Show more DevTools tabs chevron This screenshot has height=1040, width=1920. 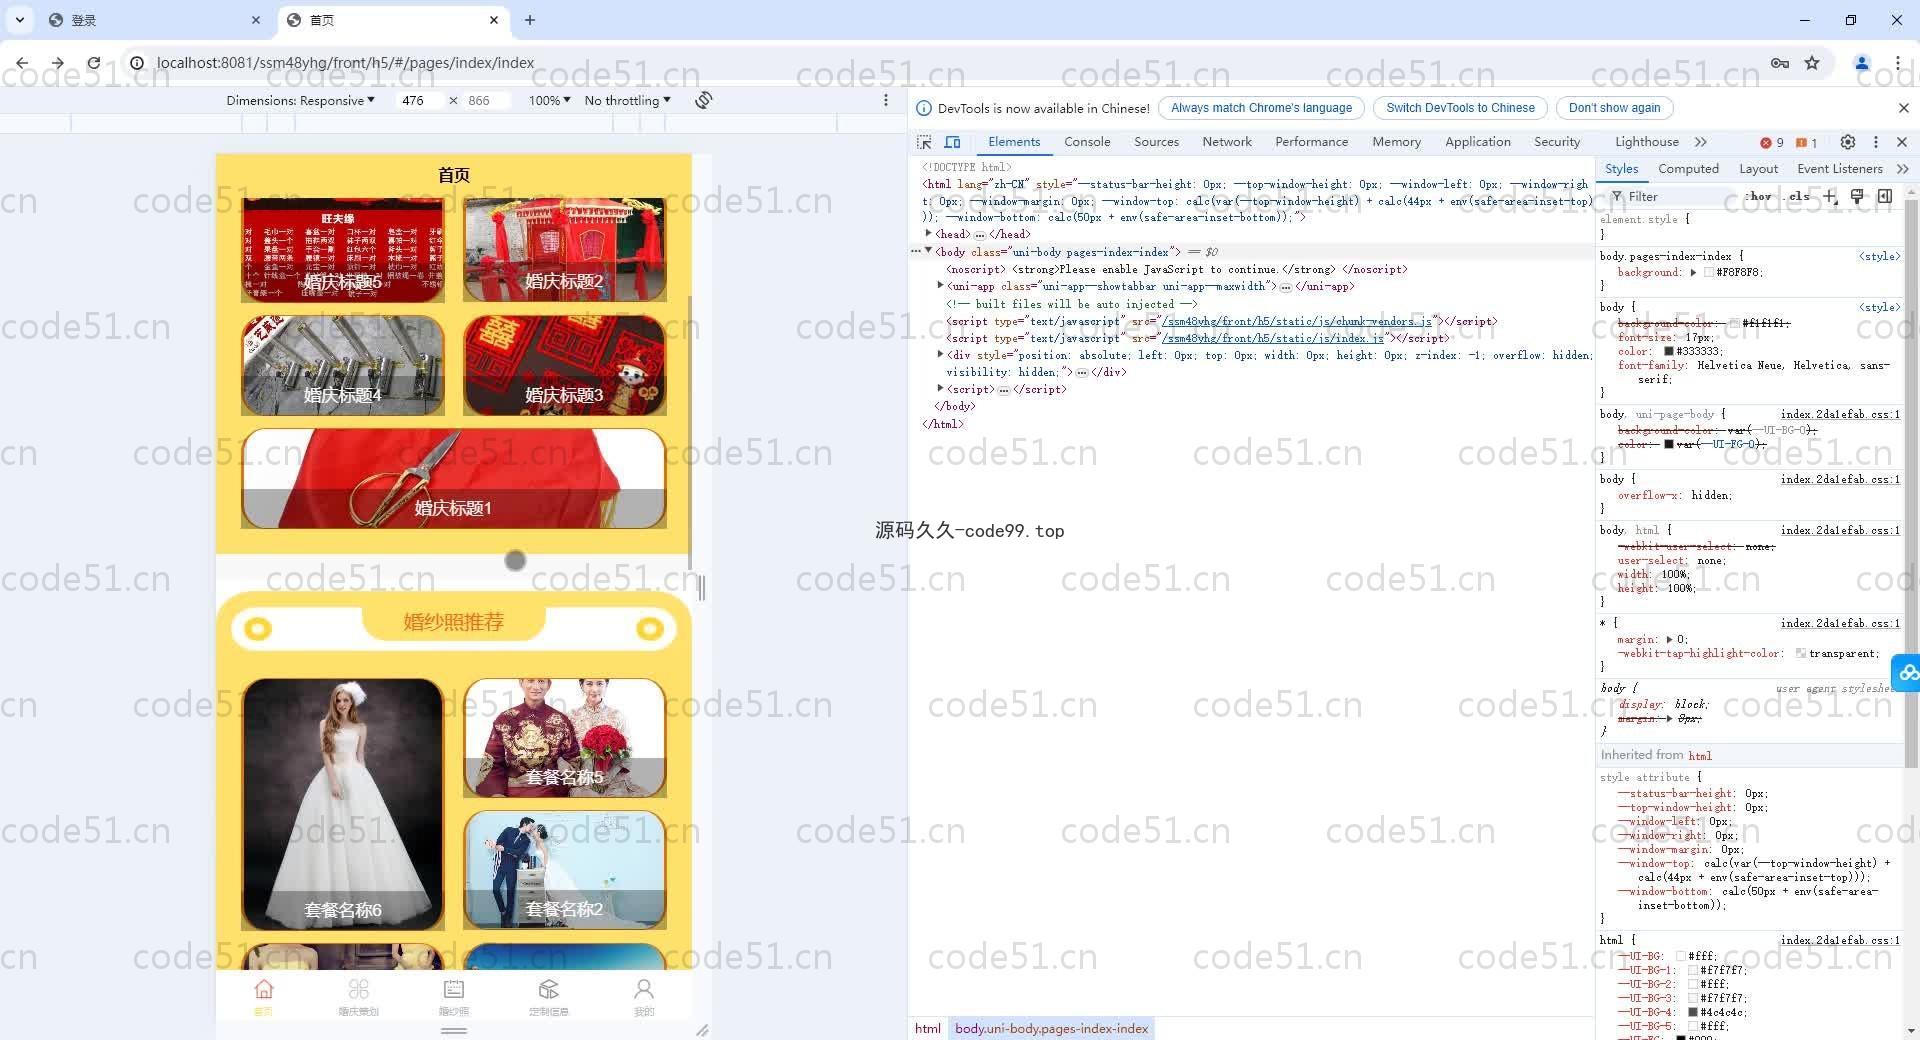(x=1701, y=142)
